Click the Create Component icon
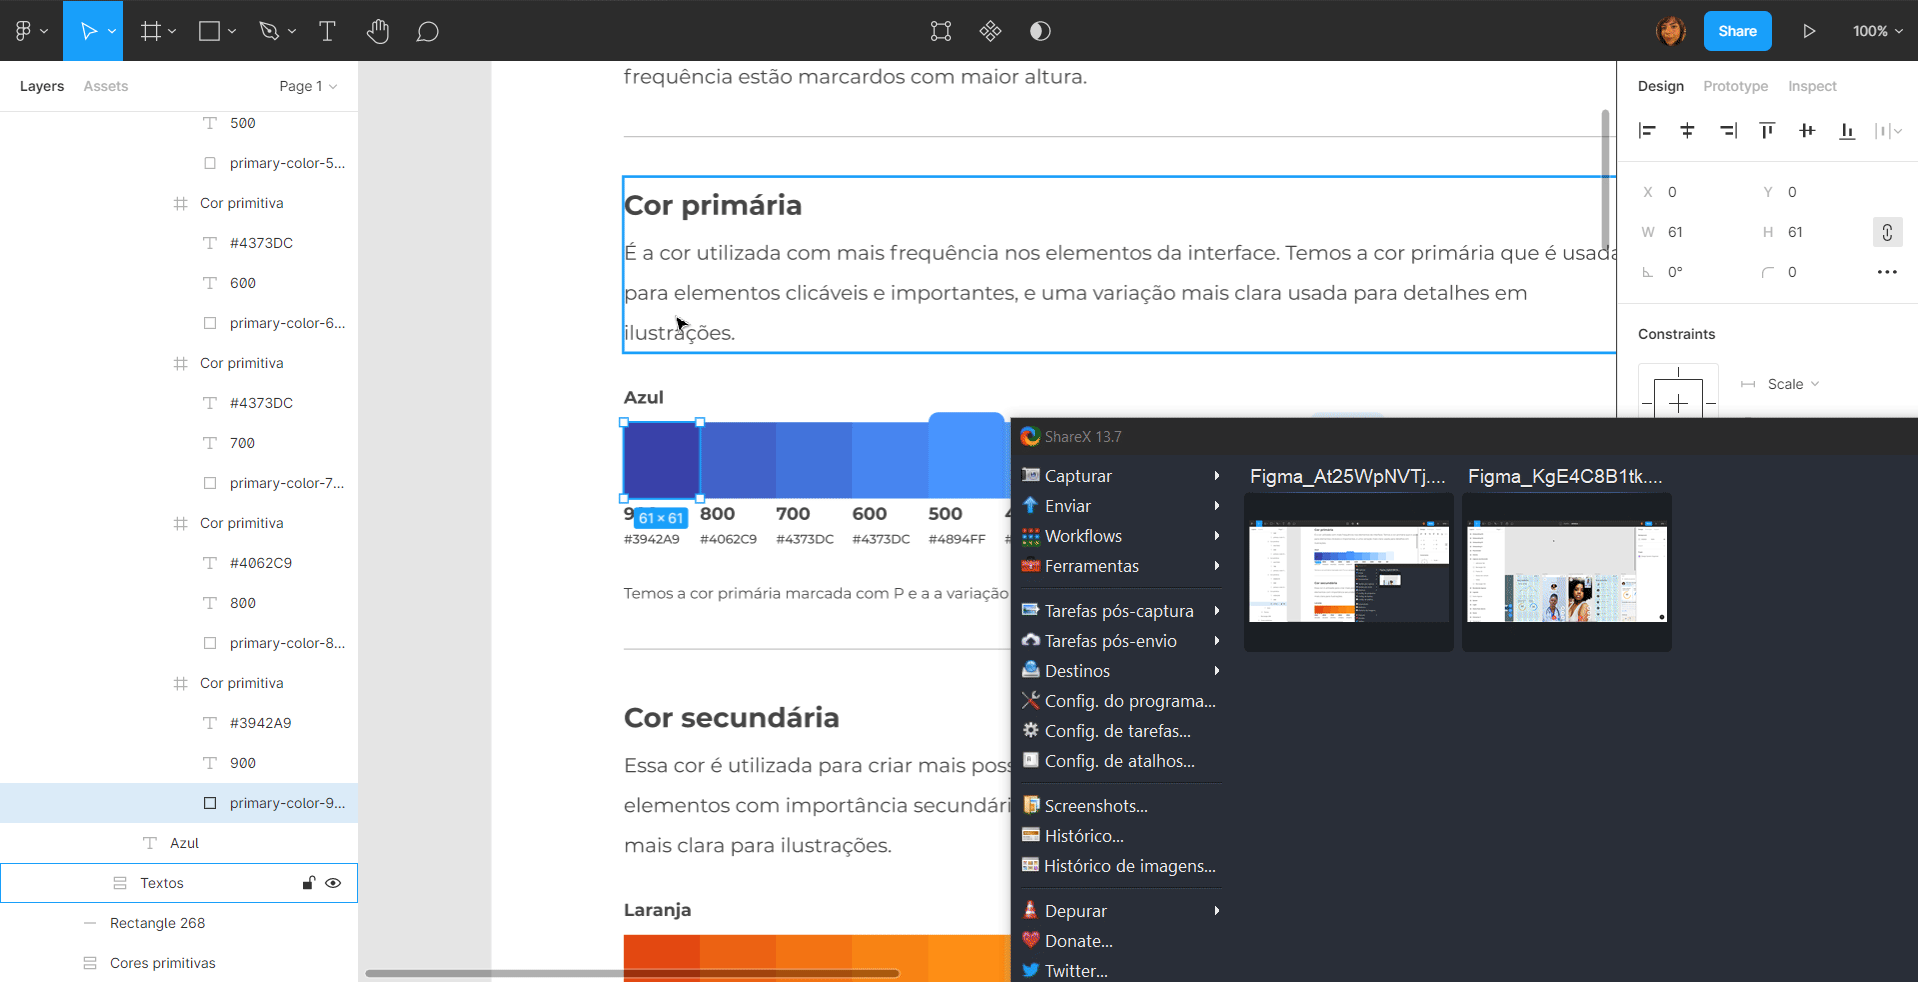The image size is (1918, 982). tap(990, 31)
